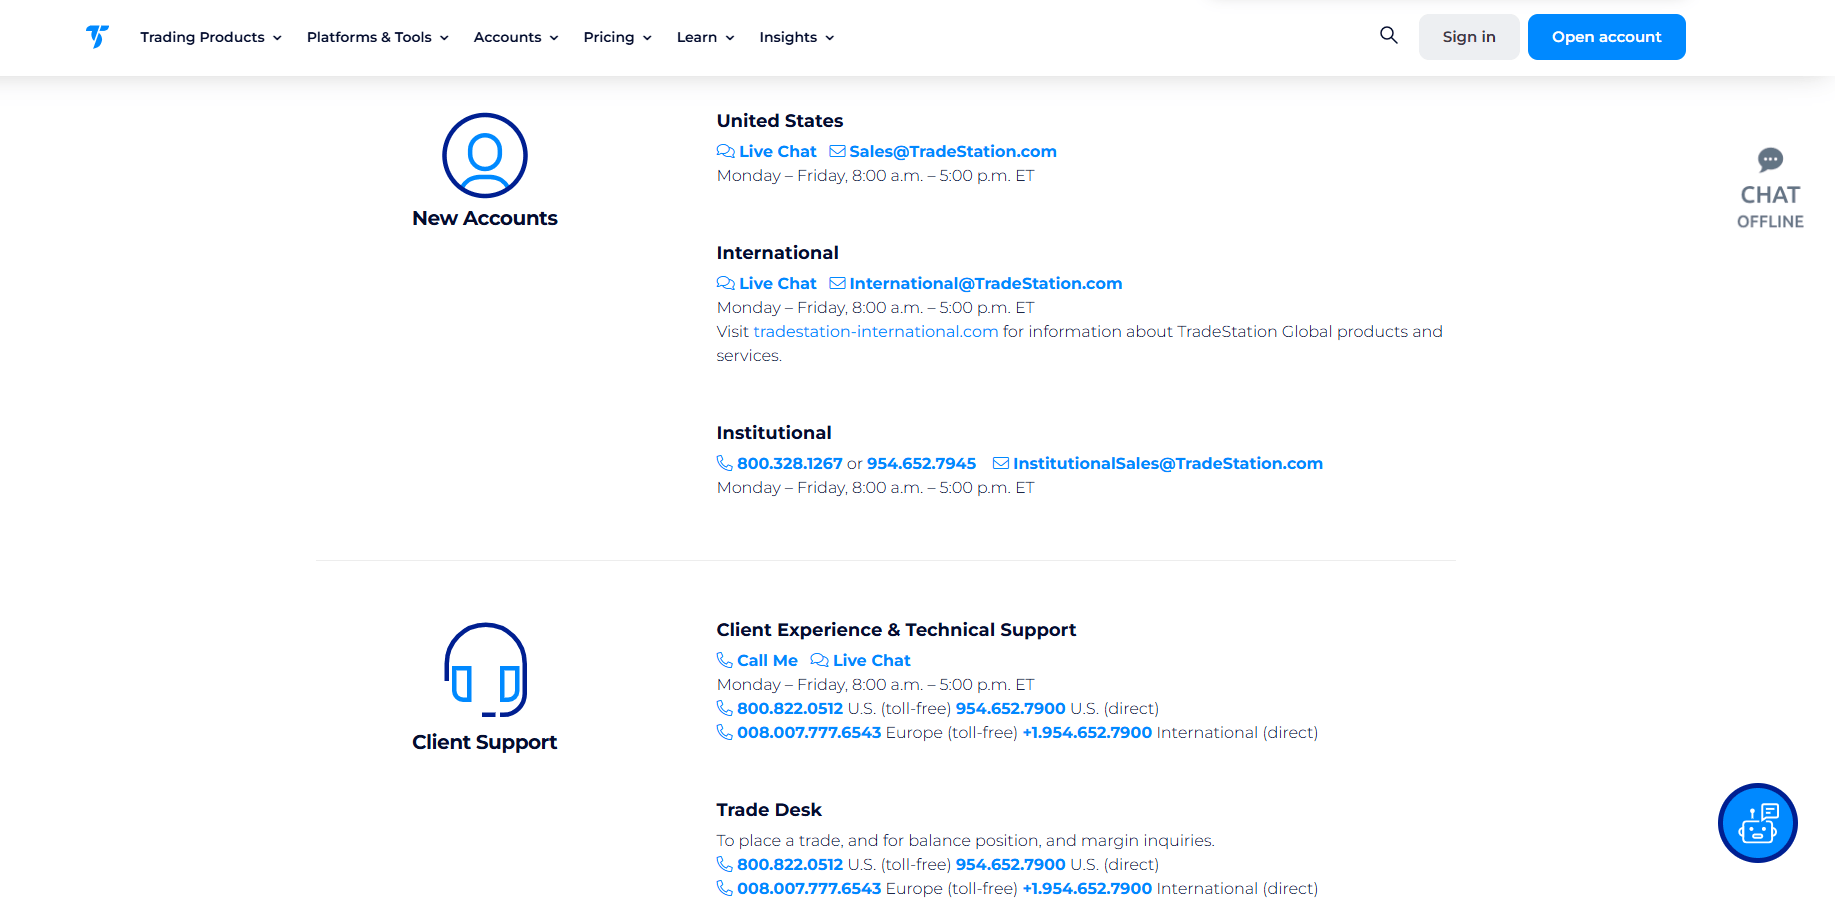Click phone icon beside 800.328.1267
Image resolution: width=1835 pixels, height=901 pixels.
pyautogui.click(x=725, y=463)
